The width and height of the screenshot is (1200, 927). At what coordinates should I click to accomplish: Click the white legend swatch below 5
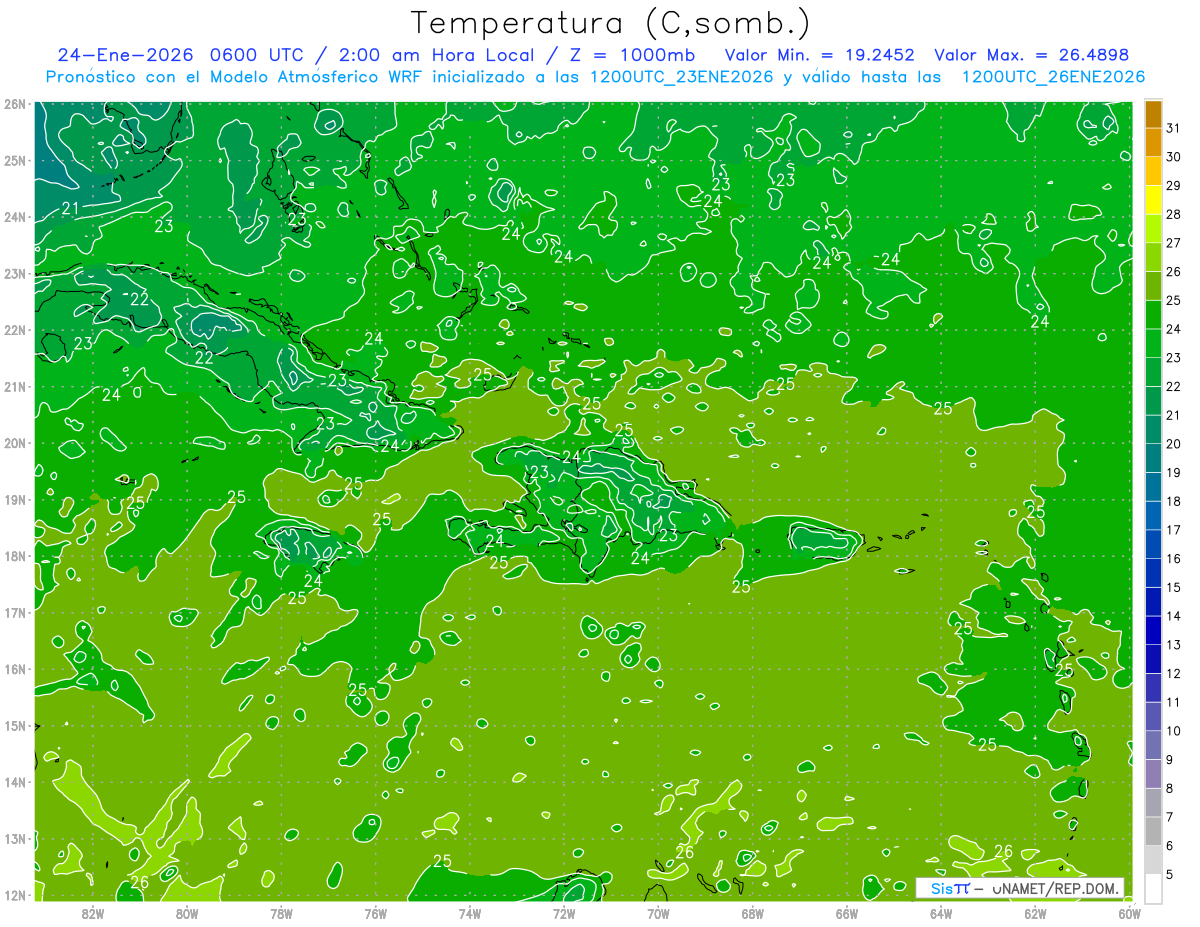tap(1153, 888)
